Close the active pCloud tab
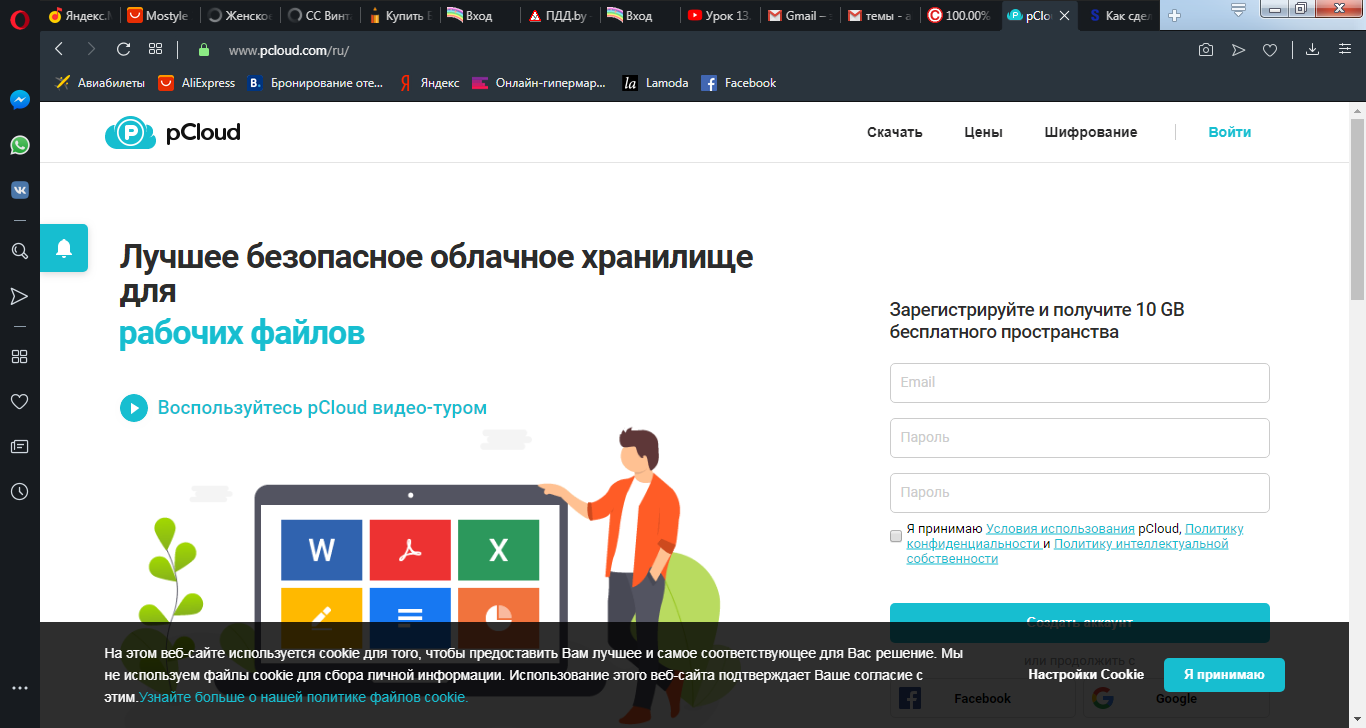The height and width of the screenshot is (728, 1366). (x=1064, y=16)
